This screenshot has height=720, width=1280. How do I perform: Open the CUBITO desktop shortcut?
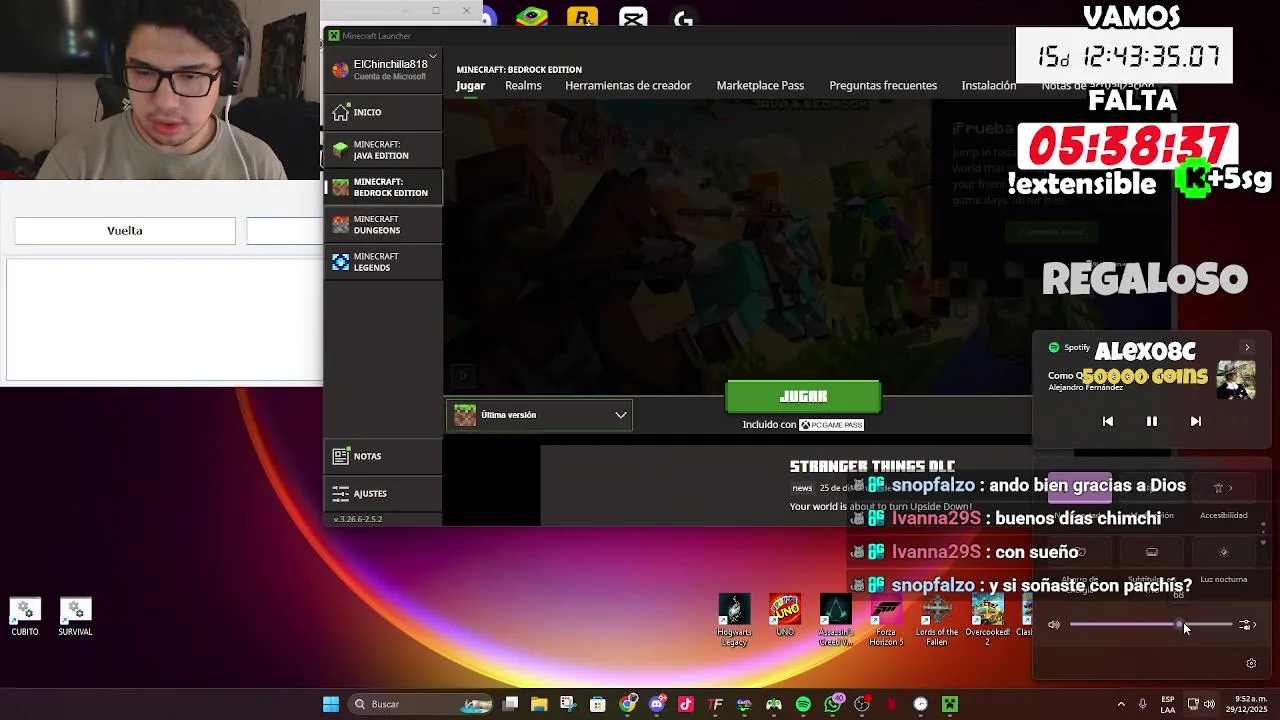tap(25, 617)
